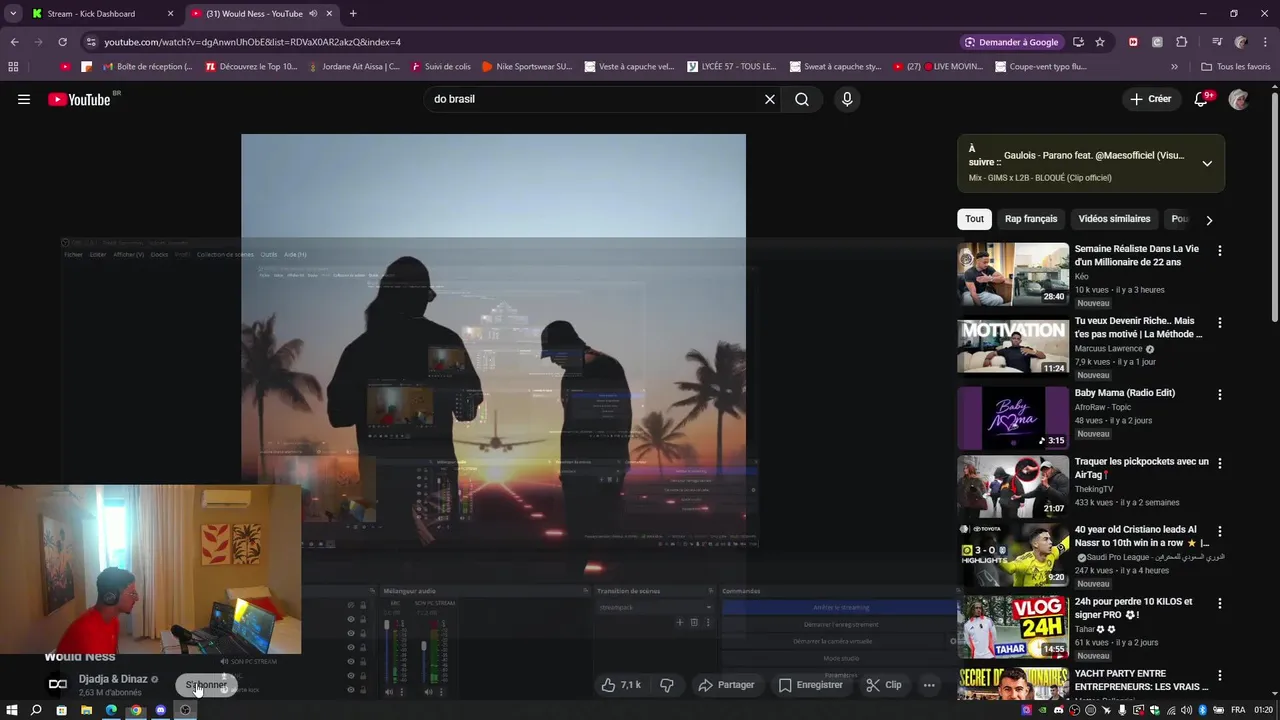Open the Chrome tab search dropdown

point(12,14)
